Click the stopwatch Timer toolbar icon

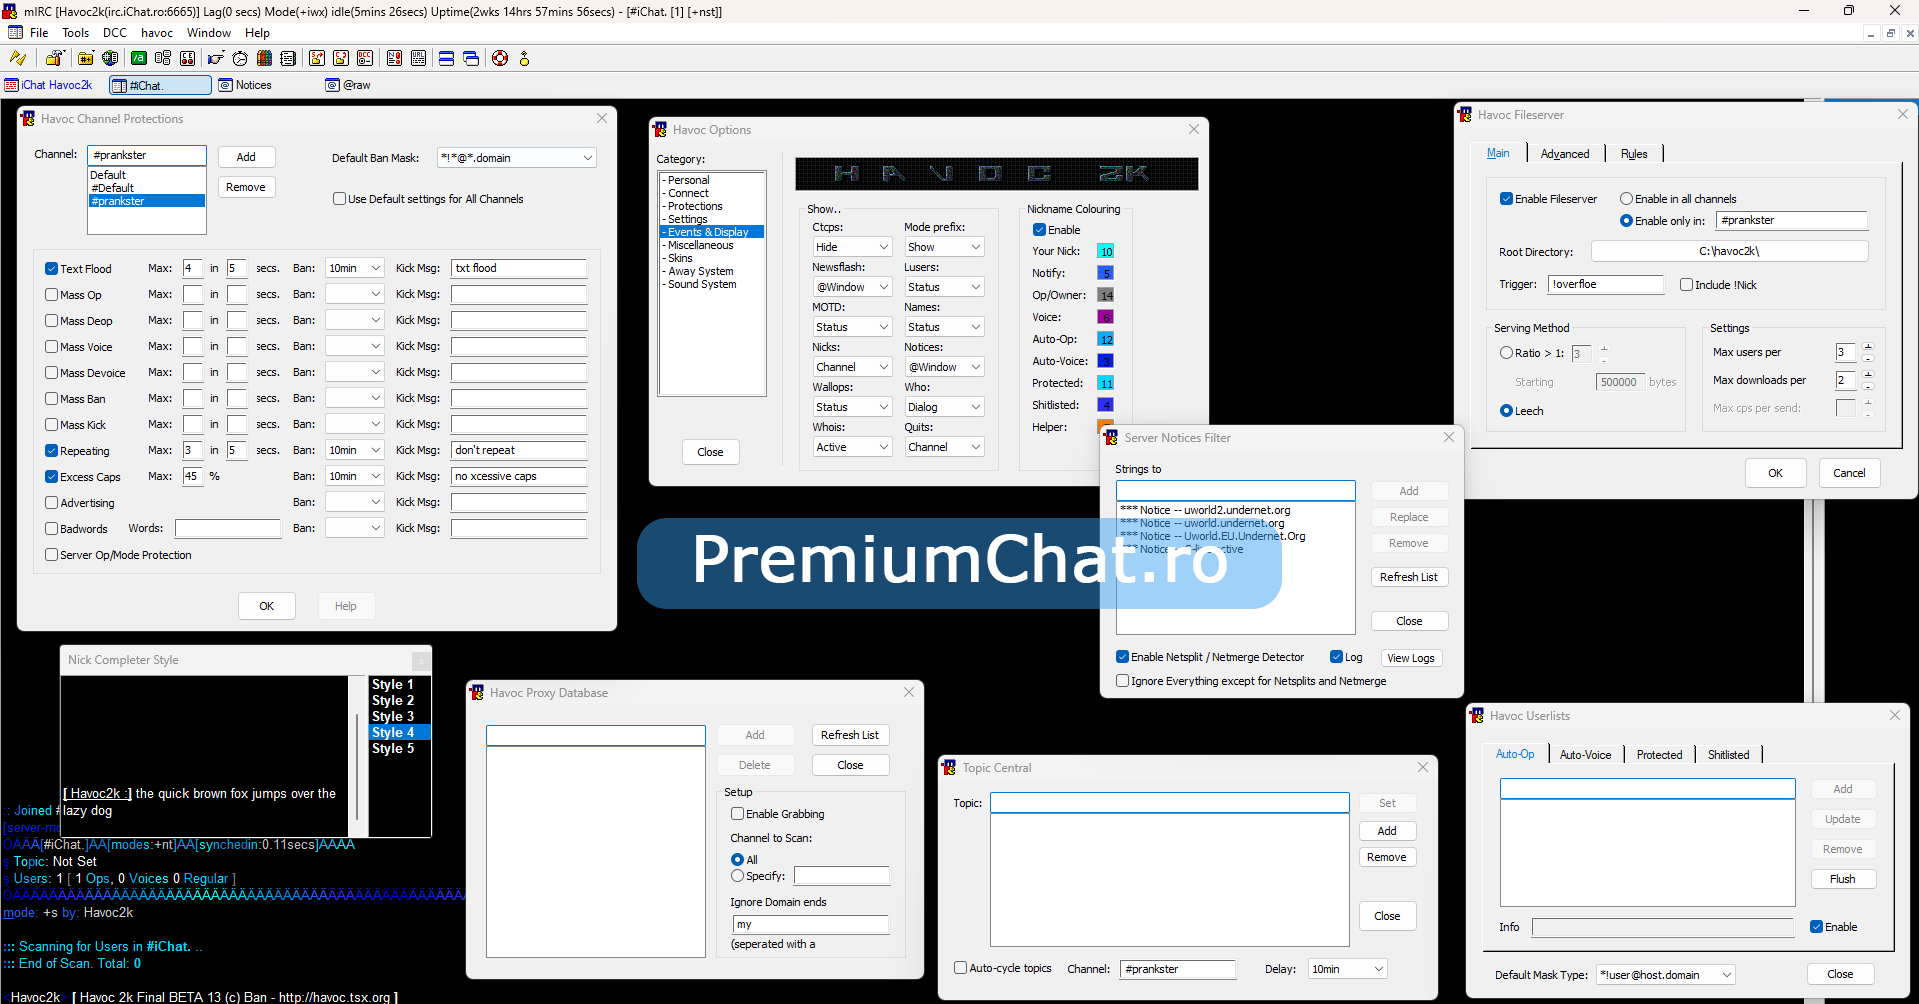(x=240, y=58)
